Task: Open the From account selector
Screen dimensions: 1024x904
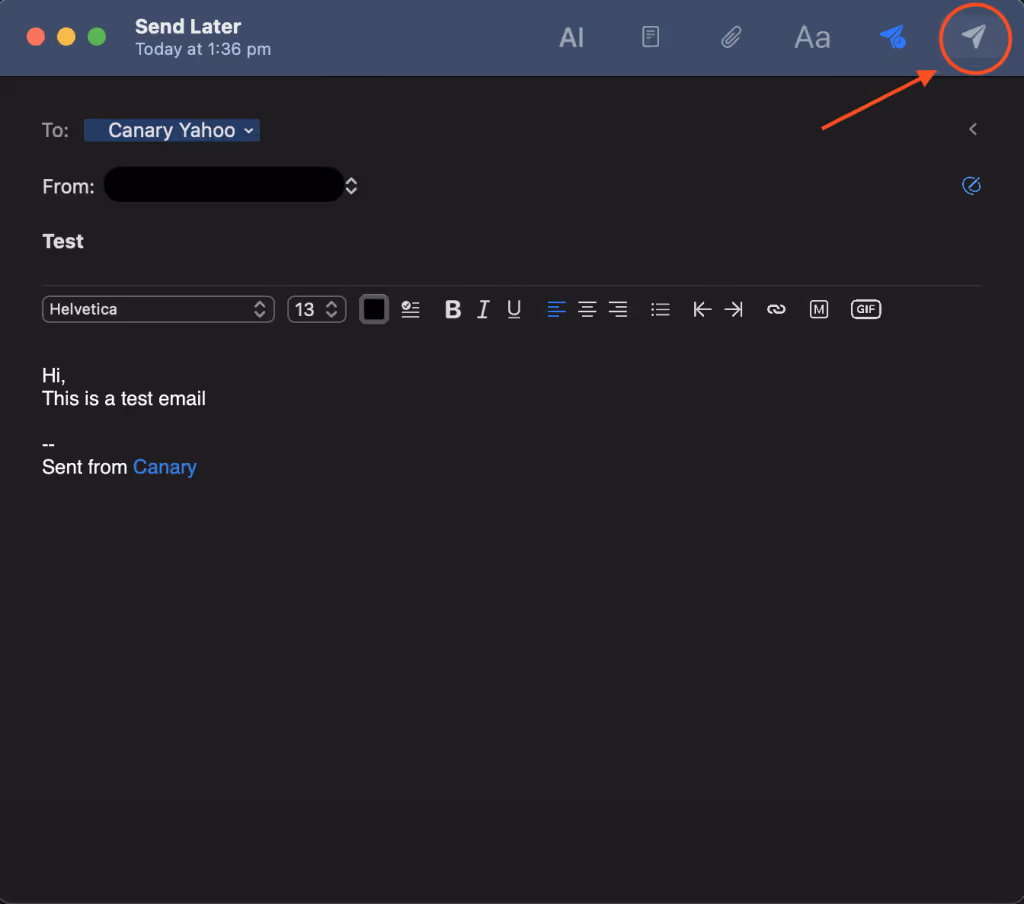Action: (x=231, y=186)
